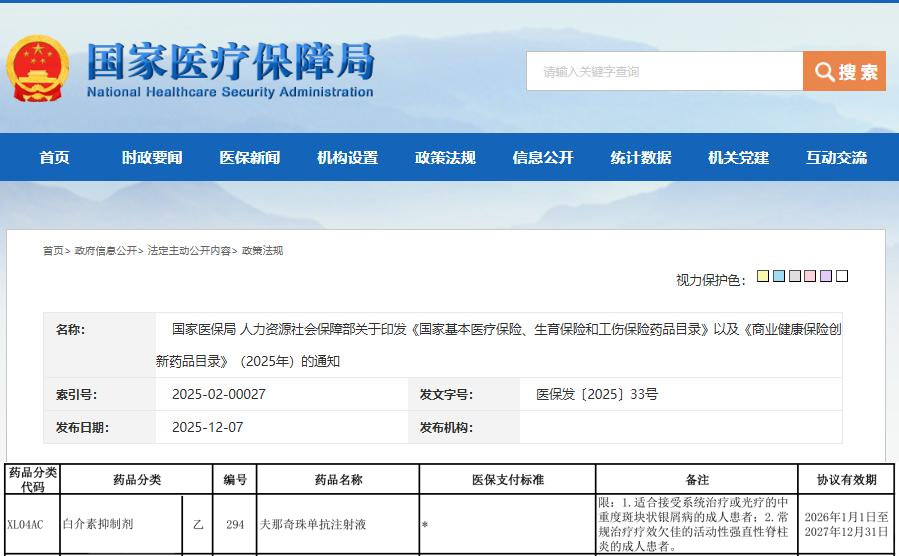The image size is (899, 556).
Task: Open the 机关党建 menu item
Action: tap(739, 158)
